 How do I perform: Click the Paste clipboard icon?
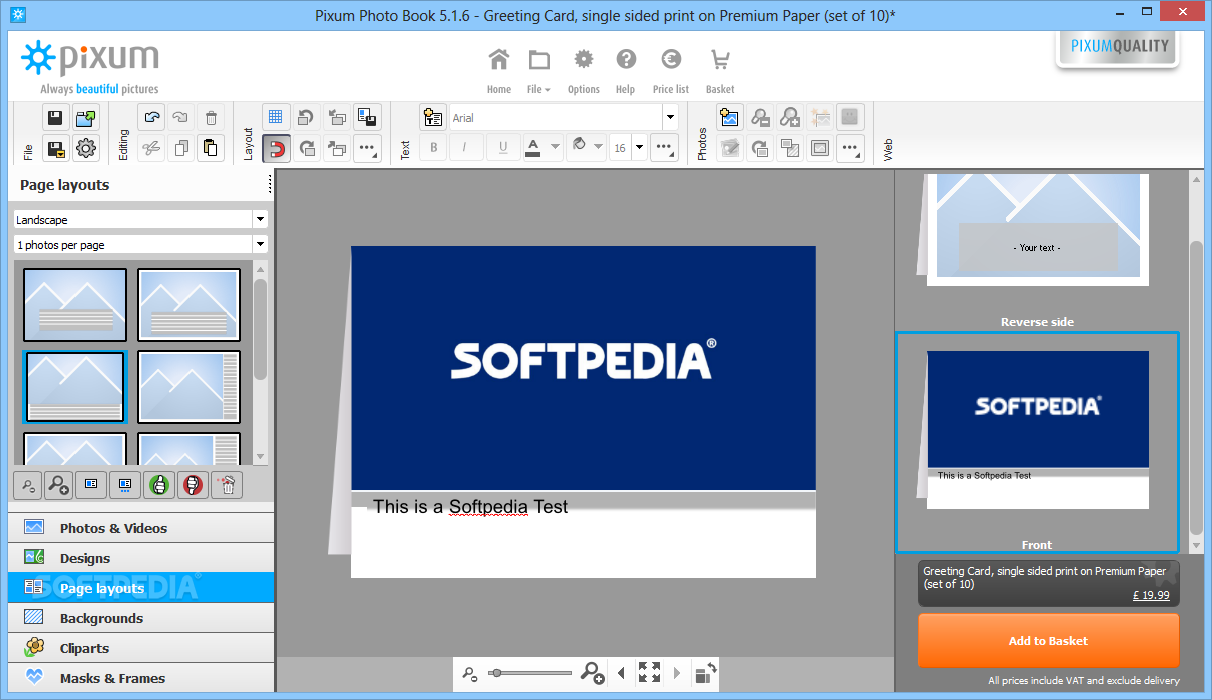(210, 149)
